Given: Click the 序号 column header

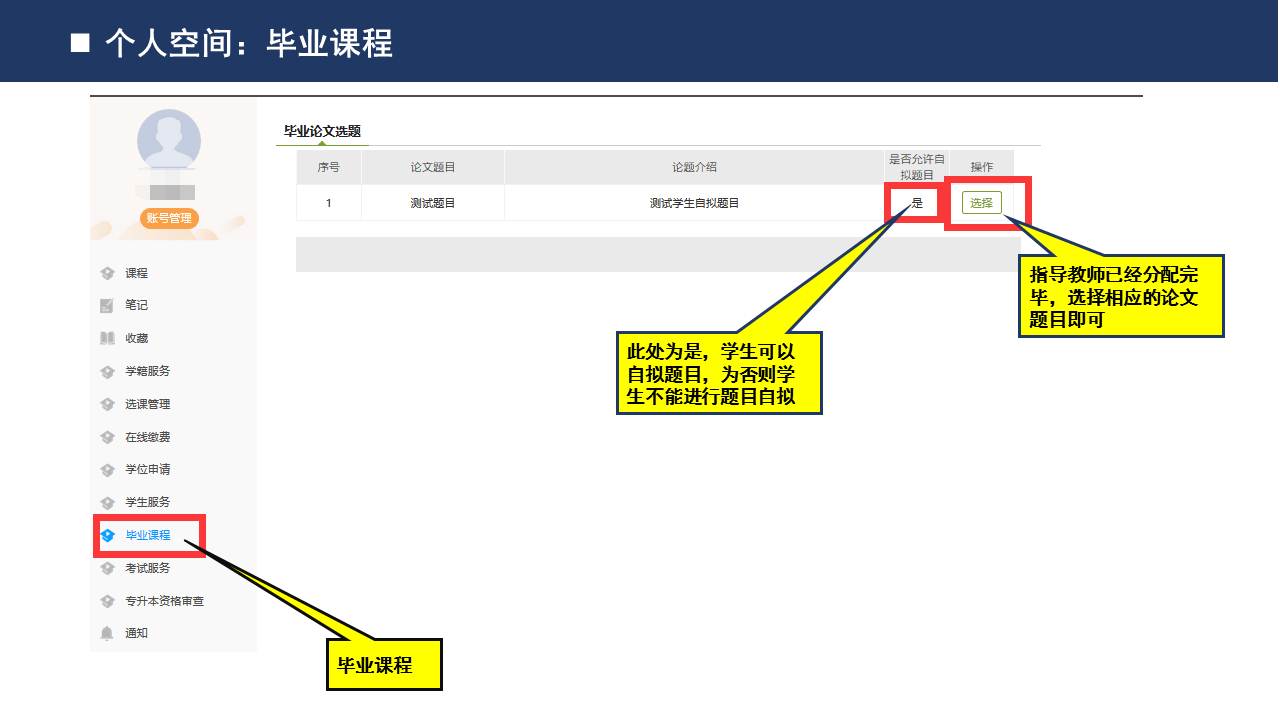Looking at the screenshot, I should pyautogui.click(x=328, y=167).
